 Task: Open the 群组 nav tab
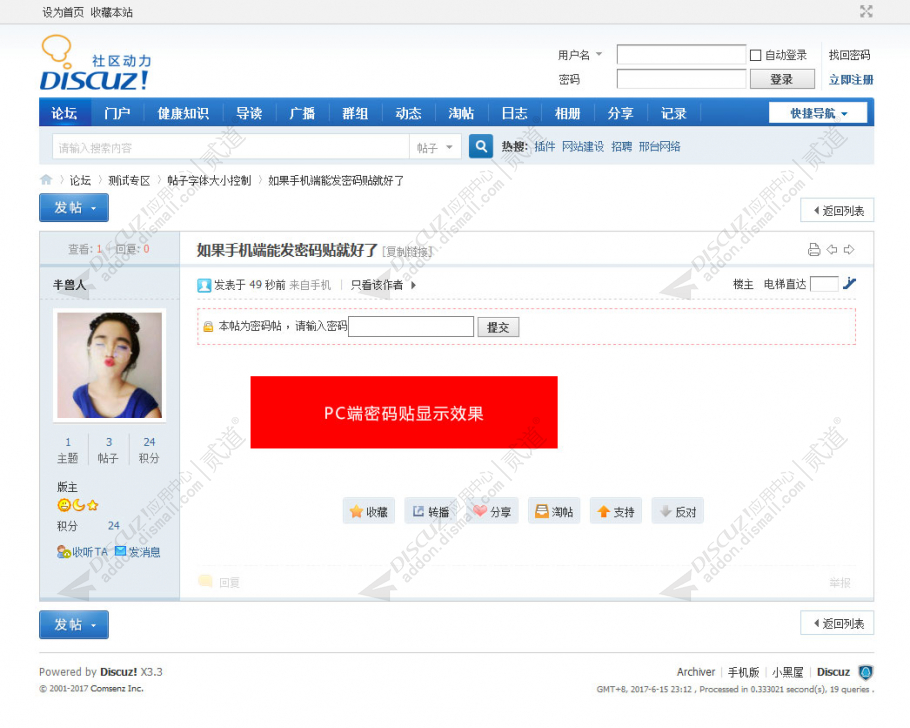coord(355,113)
